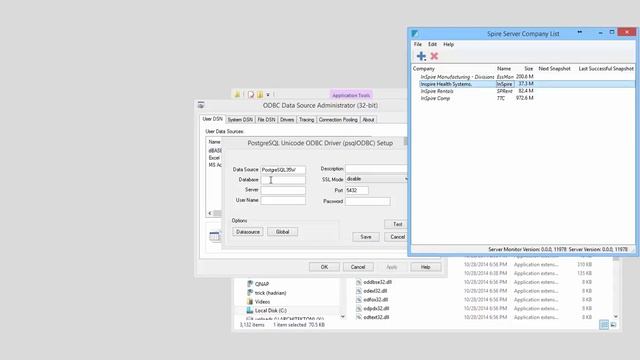640x360 pixels.
Task: Switch to the File DSN tab
Action: pyautogui.click(x=266, y=120)
